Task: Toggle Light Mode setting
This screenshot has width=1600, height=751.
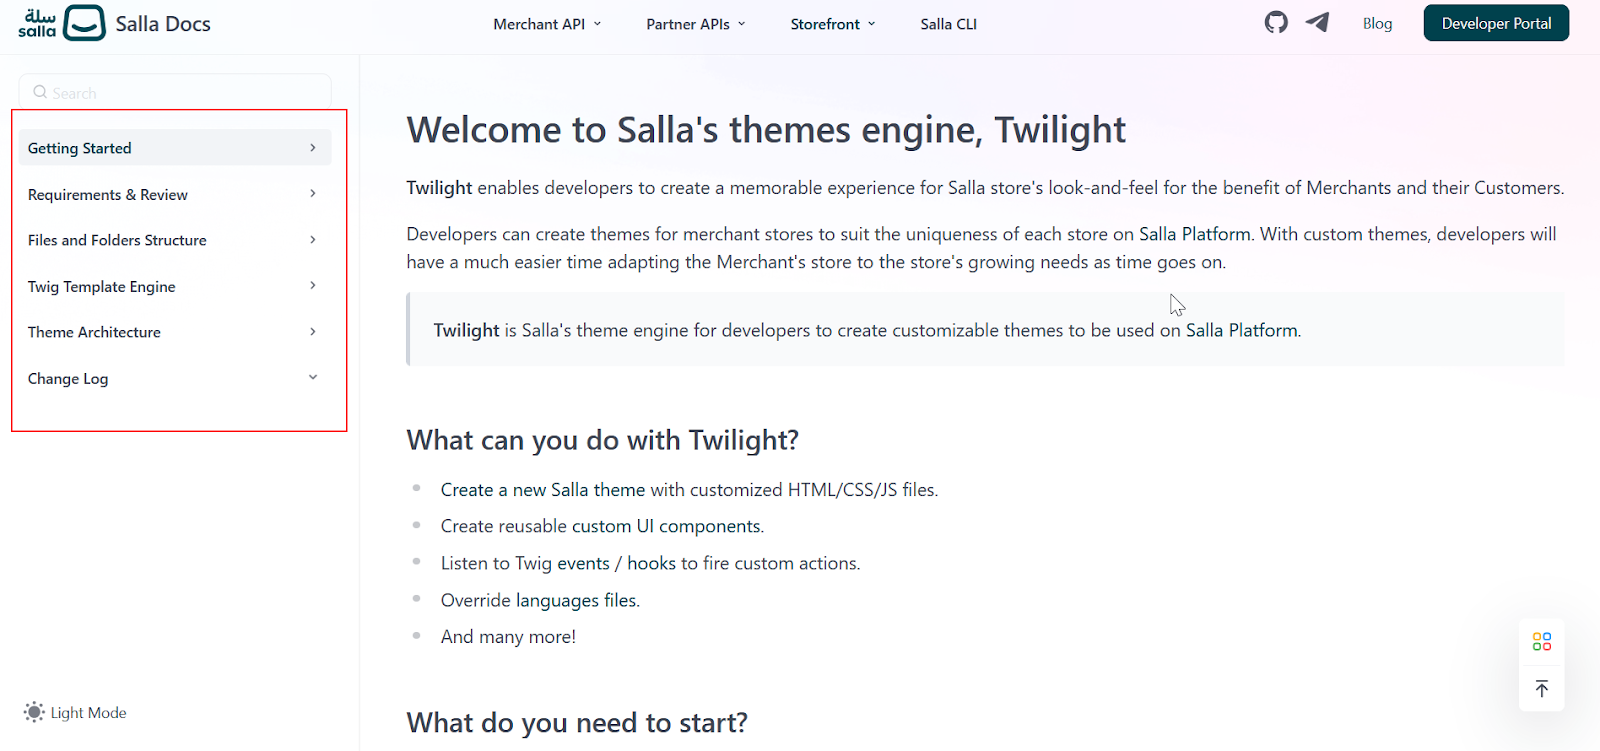Action: (75, 712)
